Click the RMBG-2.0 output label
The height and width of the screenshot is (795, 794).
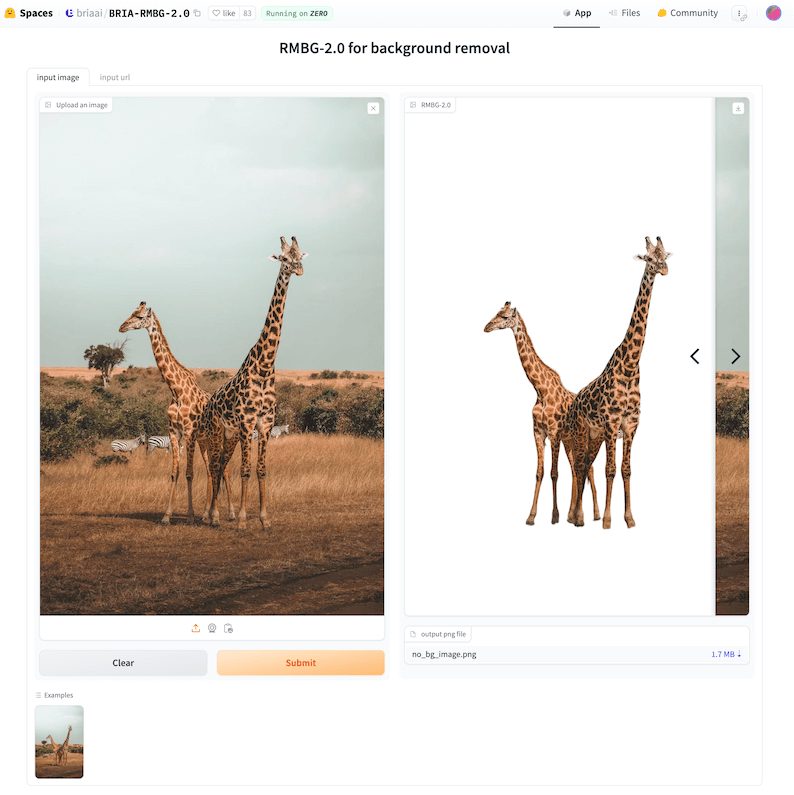click(x=430, y=105)
